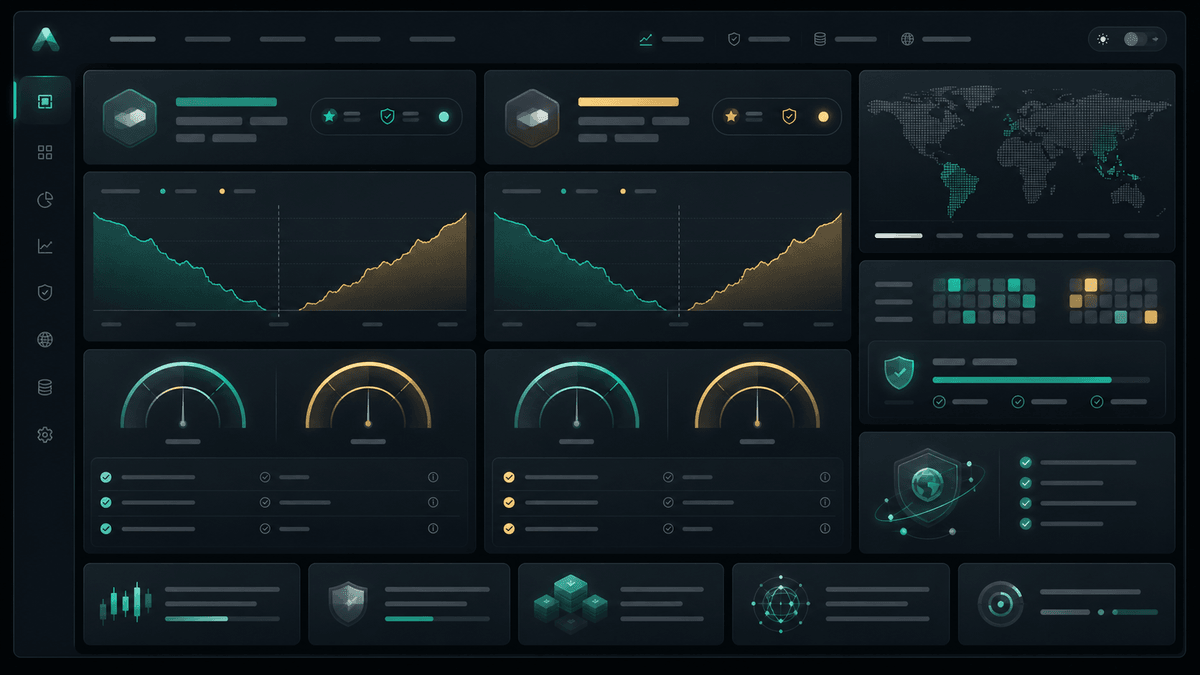Open the top bar item with trend-line icon
The image size is (1200, 675).
tap(671, 39)
